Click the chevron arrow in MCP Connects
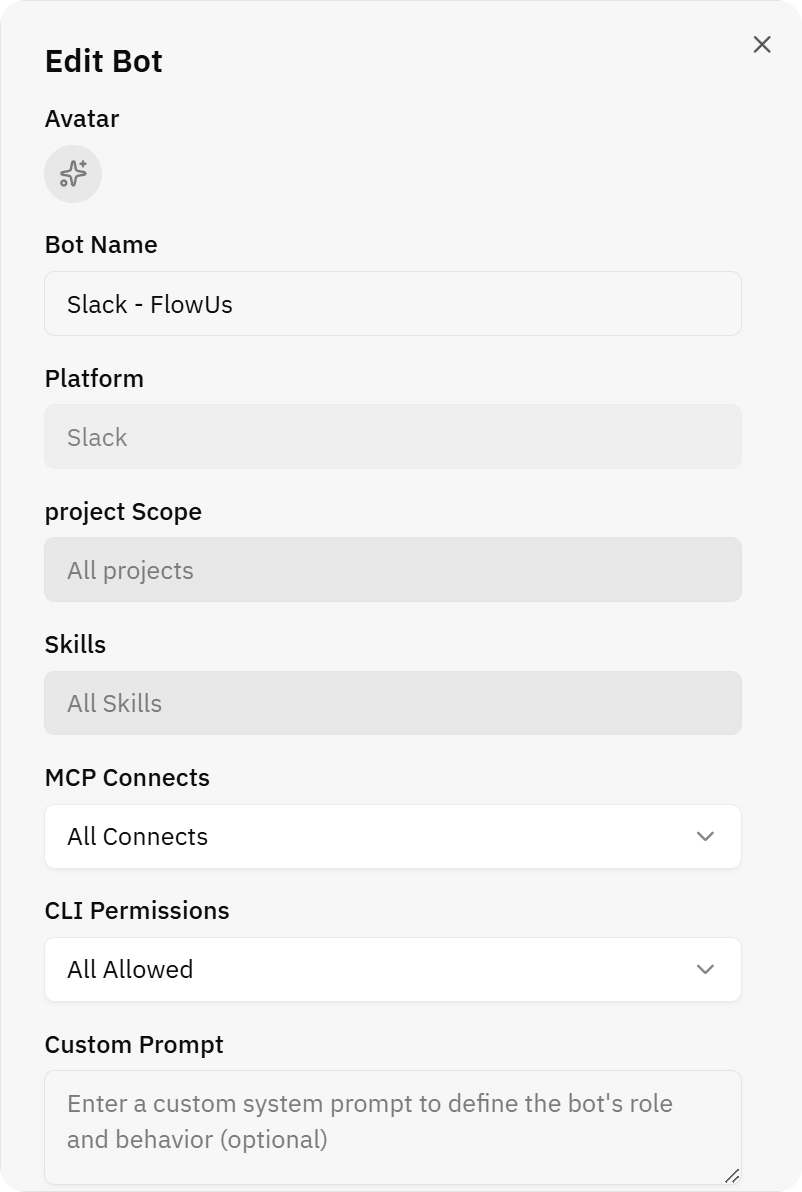This screenshot has width=802, height=1192. [x=705, y=837]
